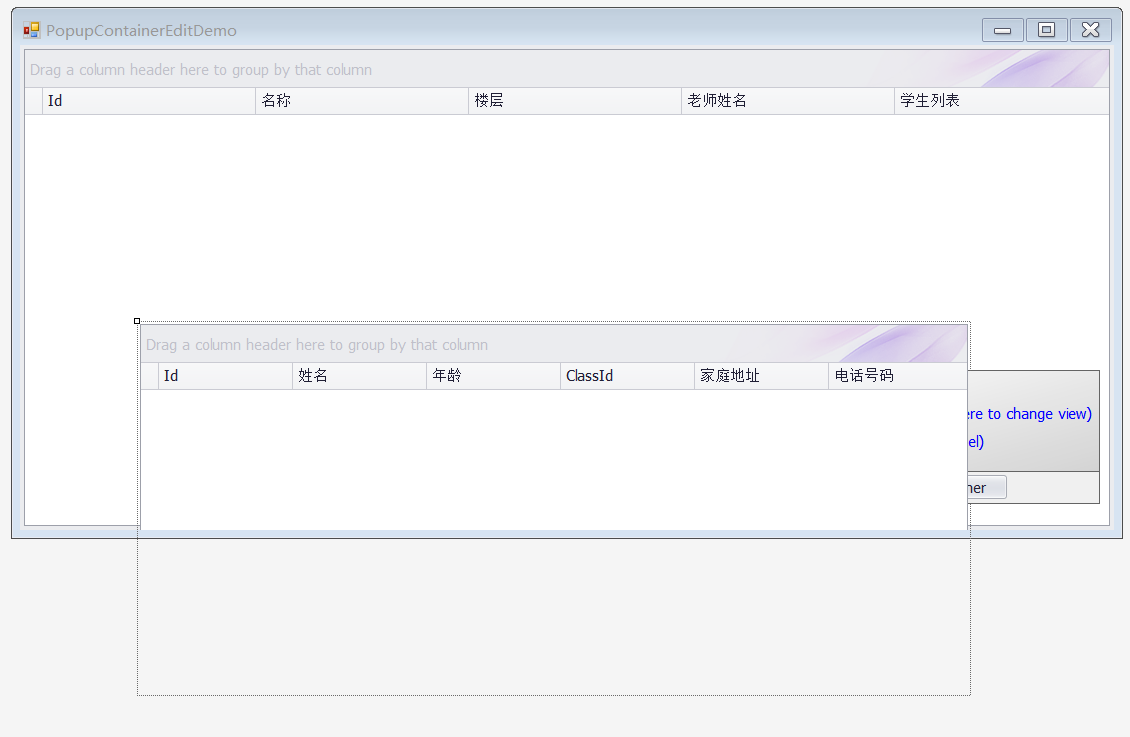Click the 学生列表 column header
Image resolution: width=1130 pixels, height=737 pixels.
coord(1000,100)
